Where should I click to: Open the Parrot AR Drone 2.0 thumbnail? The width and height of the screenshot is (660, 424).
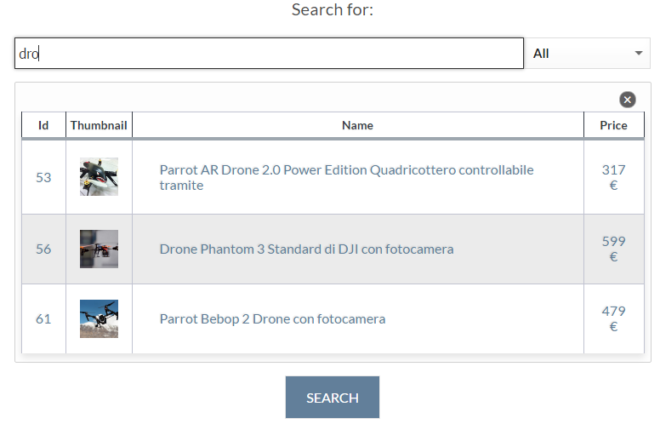(x=99, y=177)
